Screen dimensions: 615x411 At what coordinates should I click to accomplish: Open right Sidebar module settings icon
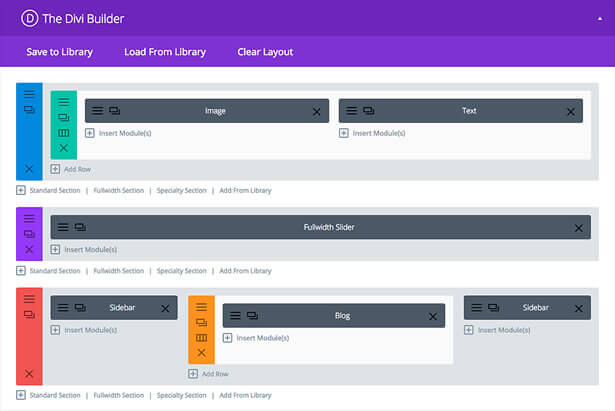pyautogui.click(x=477, y=307)
